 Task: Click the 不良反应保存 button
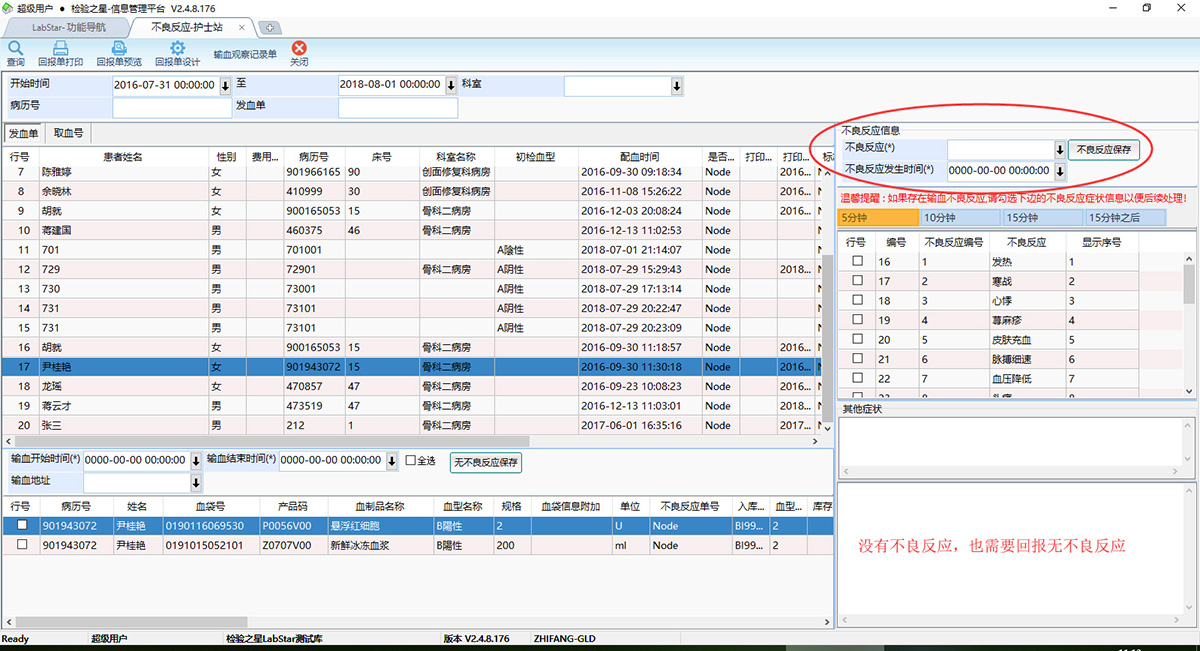1104,150
